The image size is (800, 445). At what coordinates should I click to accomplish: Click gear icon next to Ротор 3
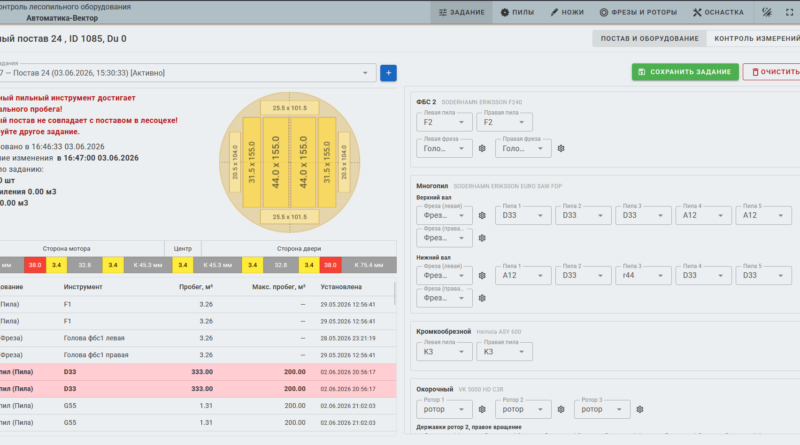[x=640, y=409]
